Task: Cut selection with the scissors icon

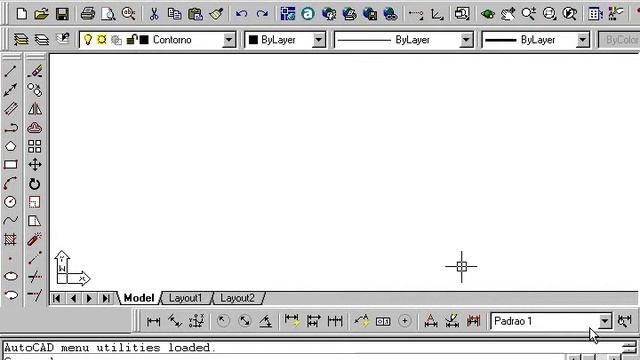Action: click(154, 14)
